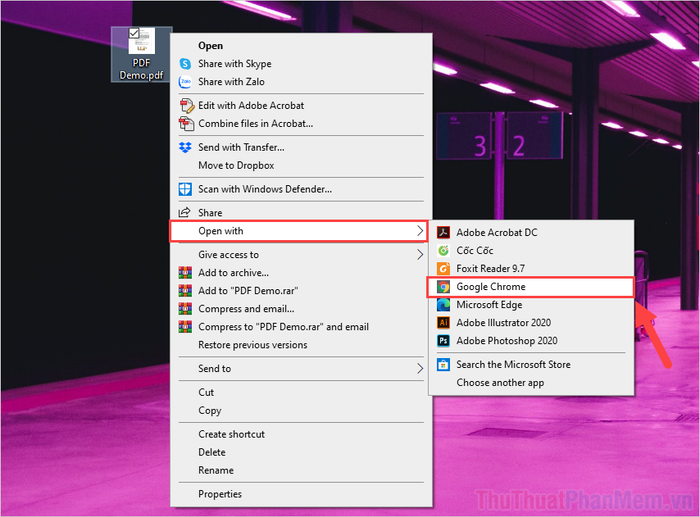Image resolution: width=700 pixels, height=517 pixels.
Task: Click the Cốc Cốc browser icon
Action: (443, 250)
